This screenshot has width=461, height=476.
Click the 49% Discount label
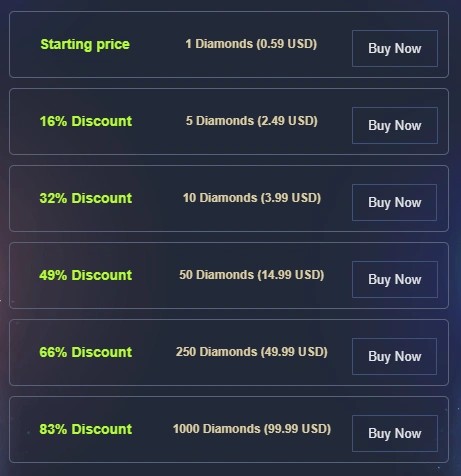click(x=86, y=275)
